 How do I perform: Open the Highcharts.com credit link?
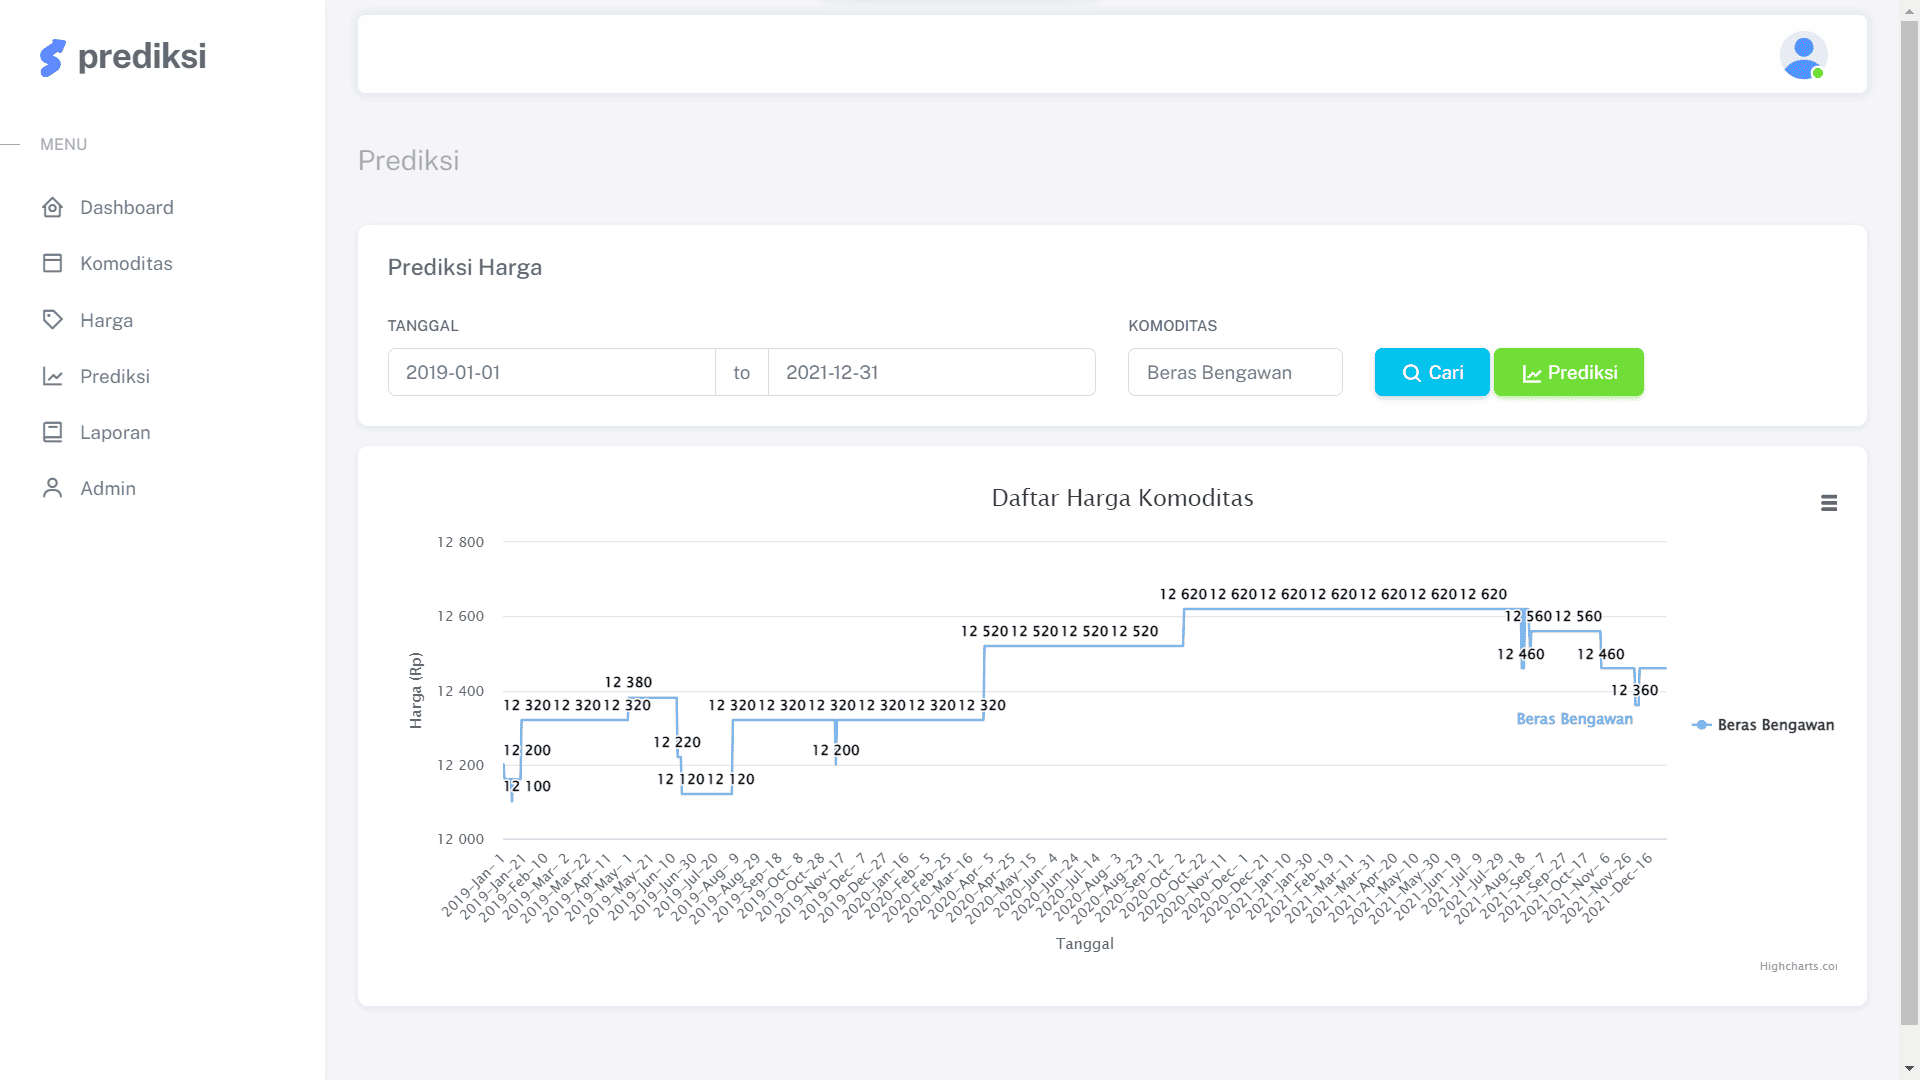click(x=1797, y=966)
